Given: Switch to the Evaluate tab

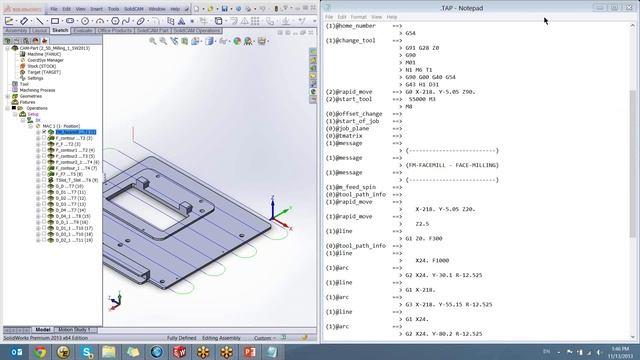Looking at the screenshot, I should [x=82, y=31].
